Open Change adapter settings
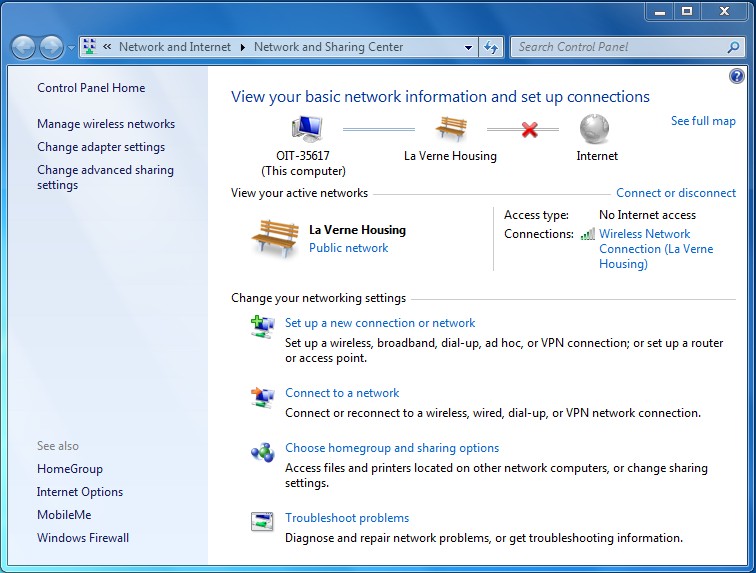Image resolution: width=756 pixels, height=573 pixels. click(101, 147)
